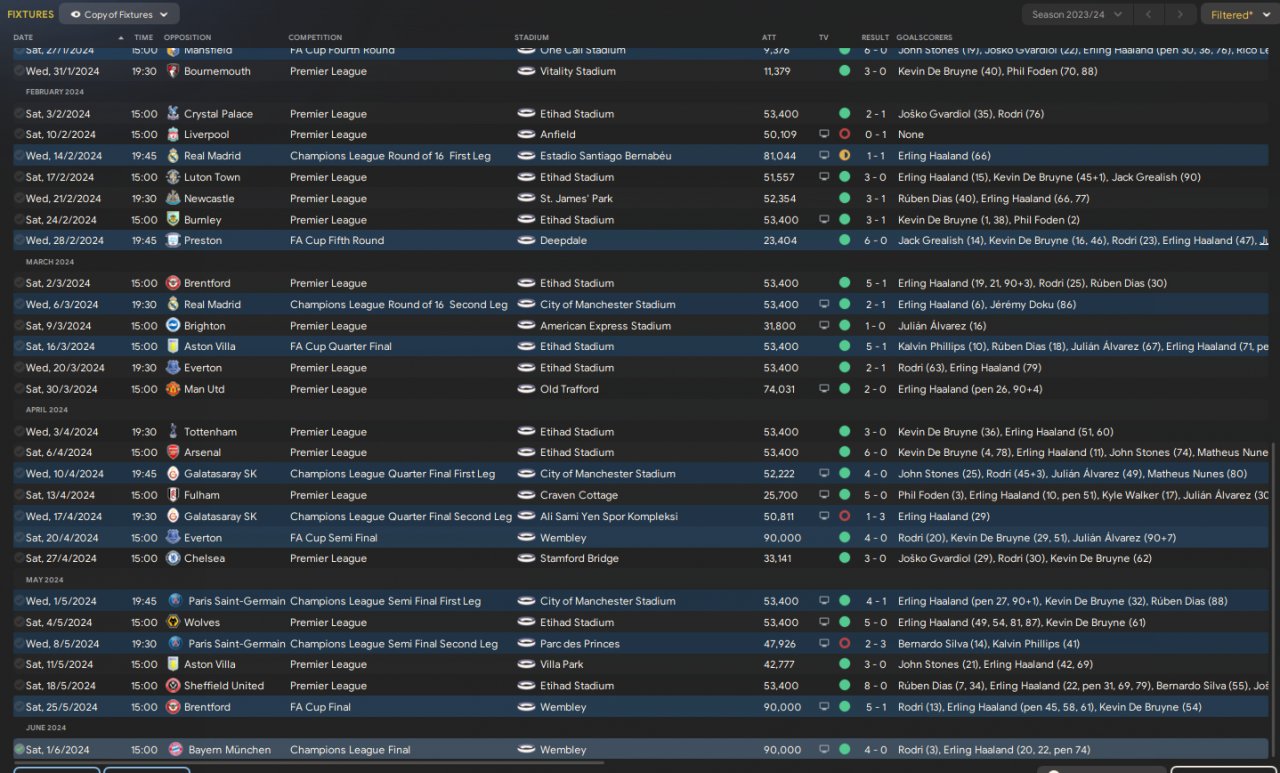Click the Newcastle club badge

[173, 199]
